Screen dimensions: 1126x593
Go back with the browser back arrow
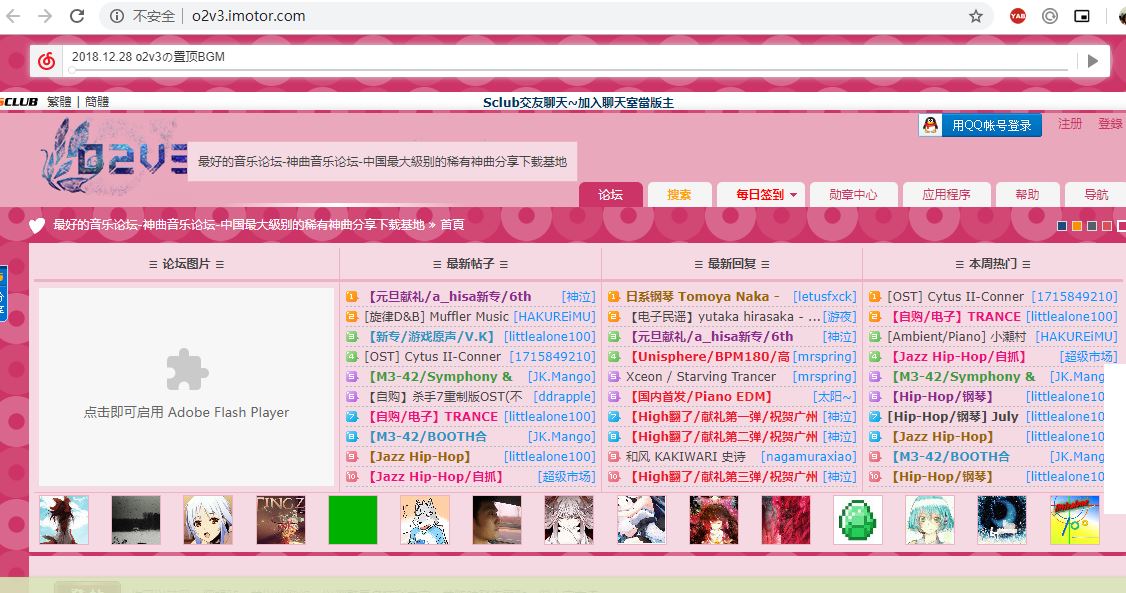point(13,16)
